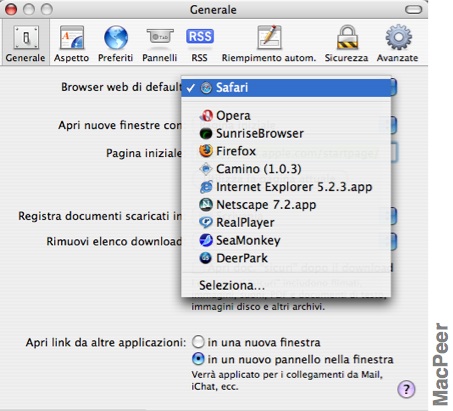453x411 pixels.
Task: Open the Aspetto preferences pane
Action: click(71, 44)
